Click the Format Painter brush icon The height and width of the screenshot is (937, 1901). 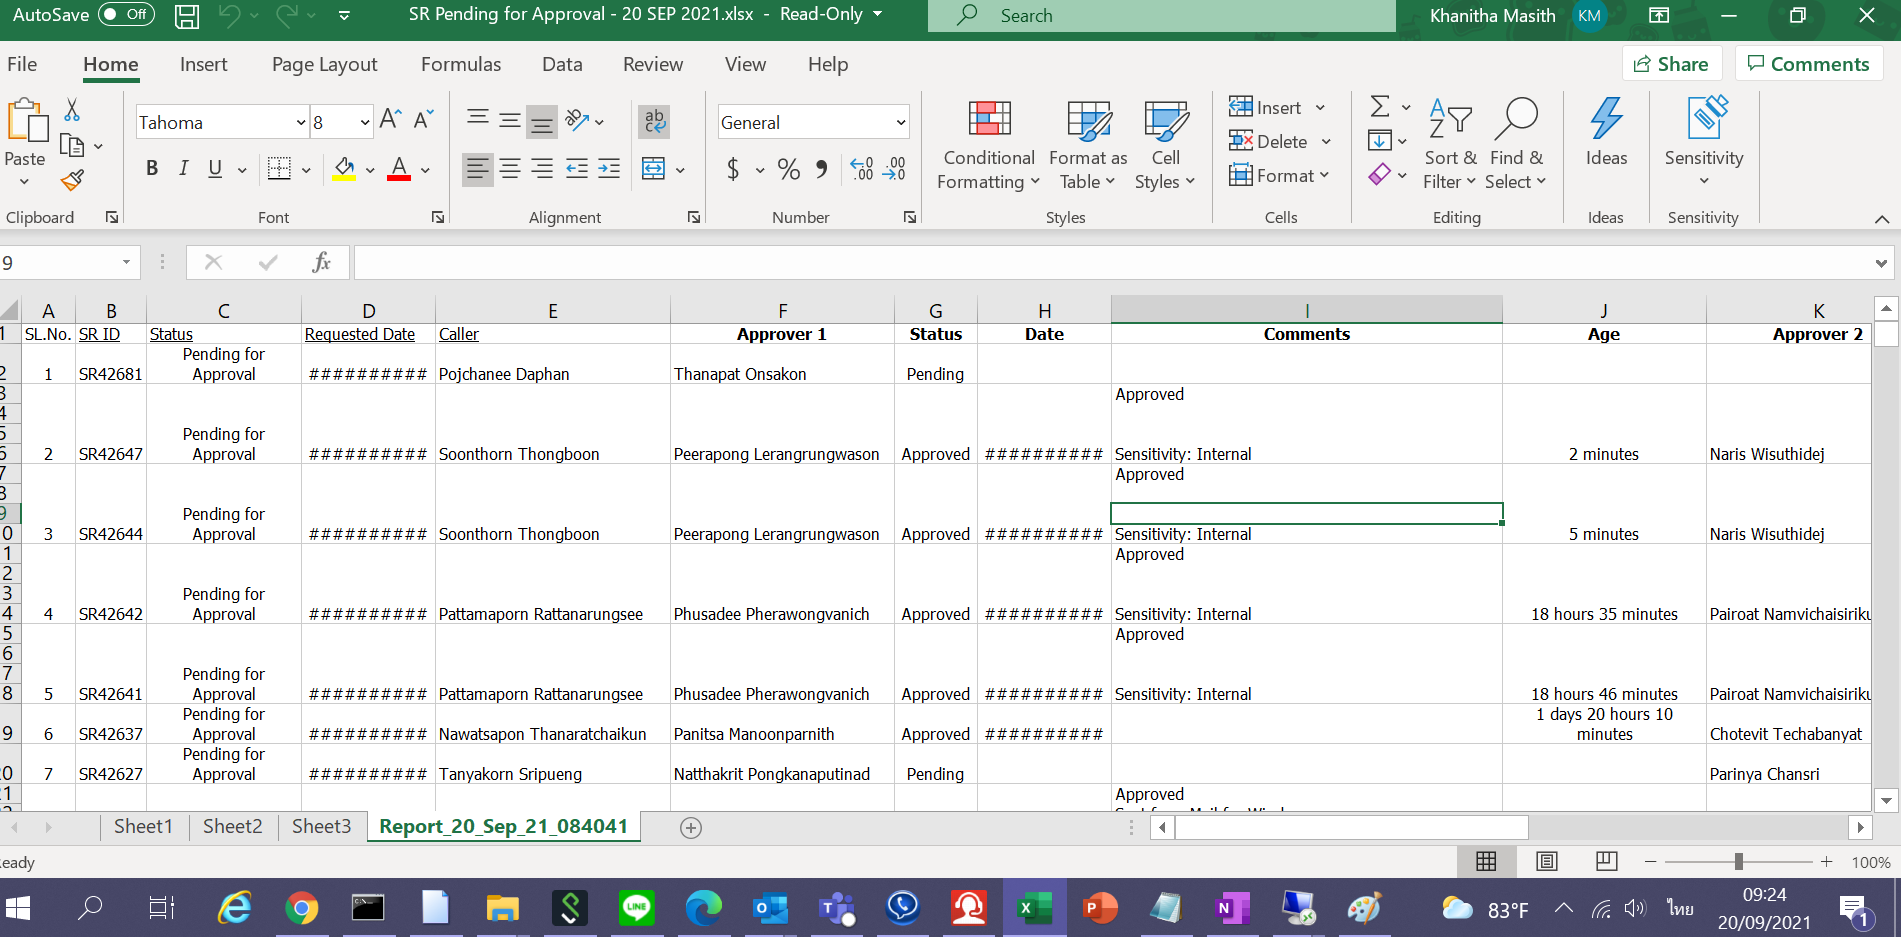click(72, 181)
